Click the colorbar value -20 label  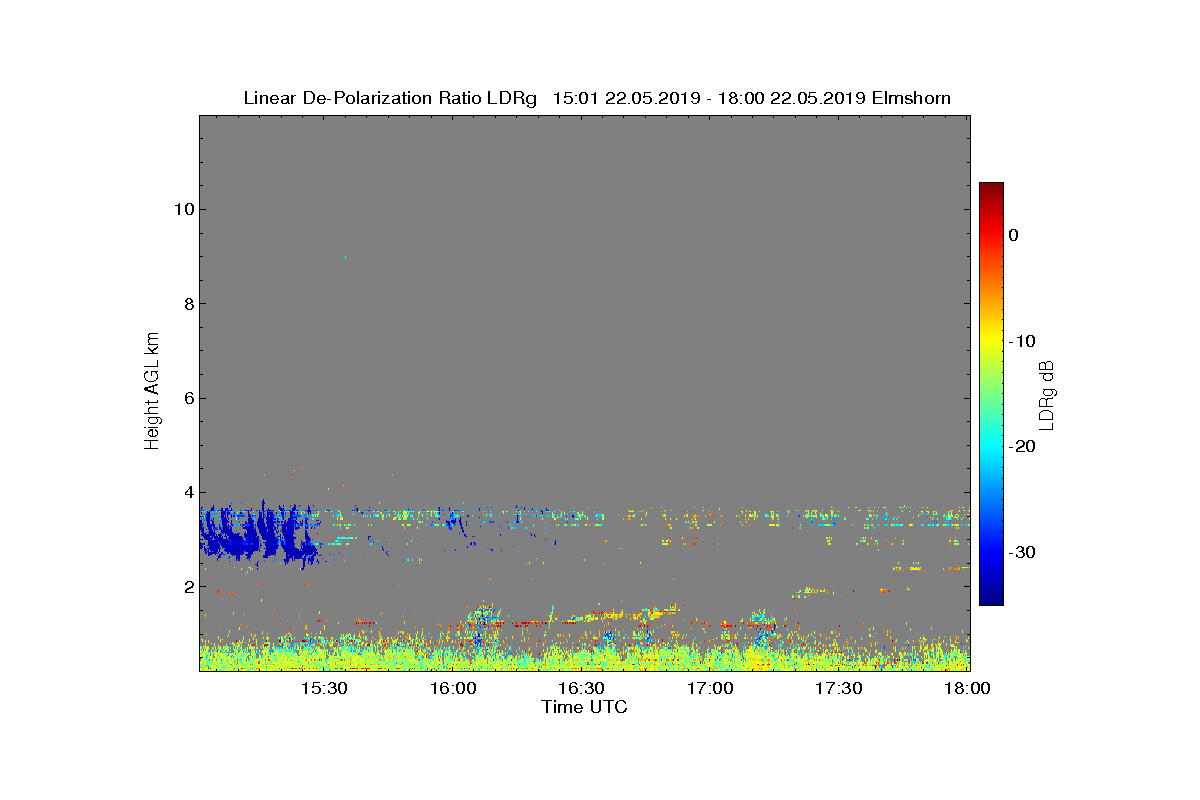(1022, 446)
